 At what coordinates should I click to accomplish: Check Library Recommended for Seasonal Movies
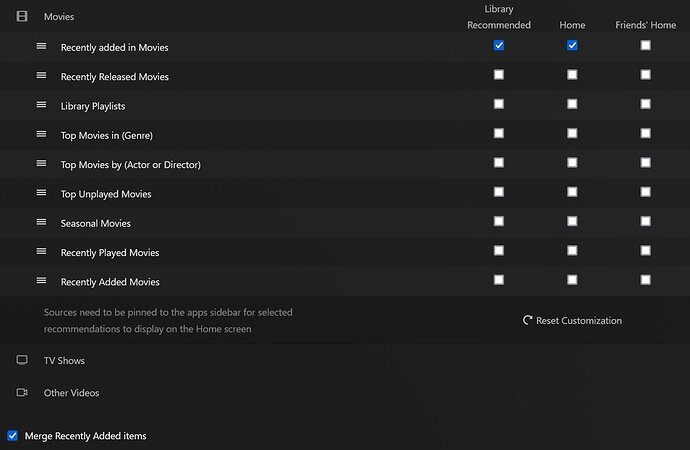pos(499,221)
